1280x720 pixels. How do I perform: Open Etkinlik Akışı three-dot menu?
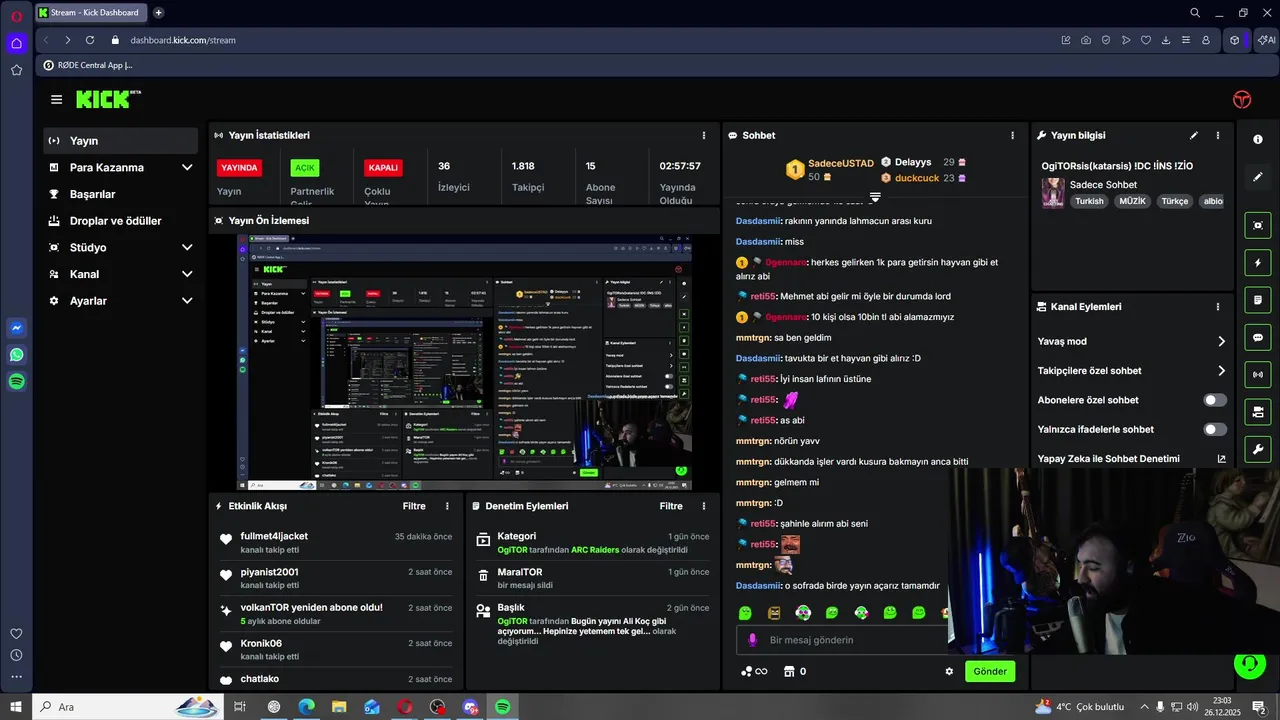tap(447, 506)
